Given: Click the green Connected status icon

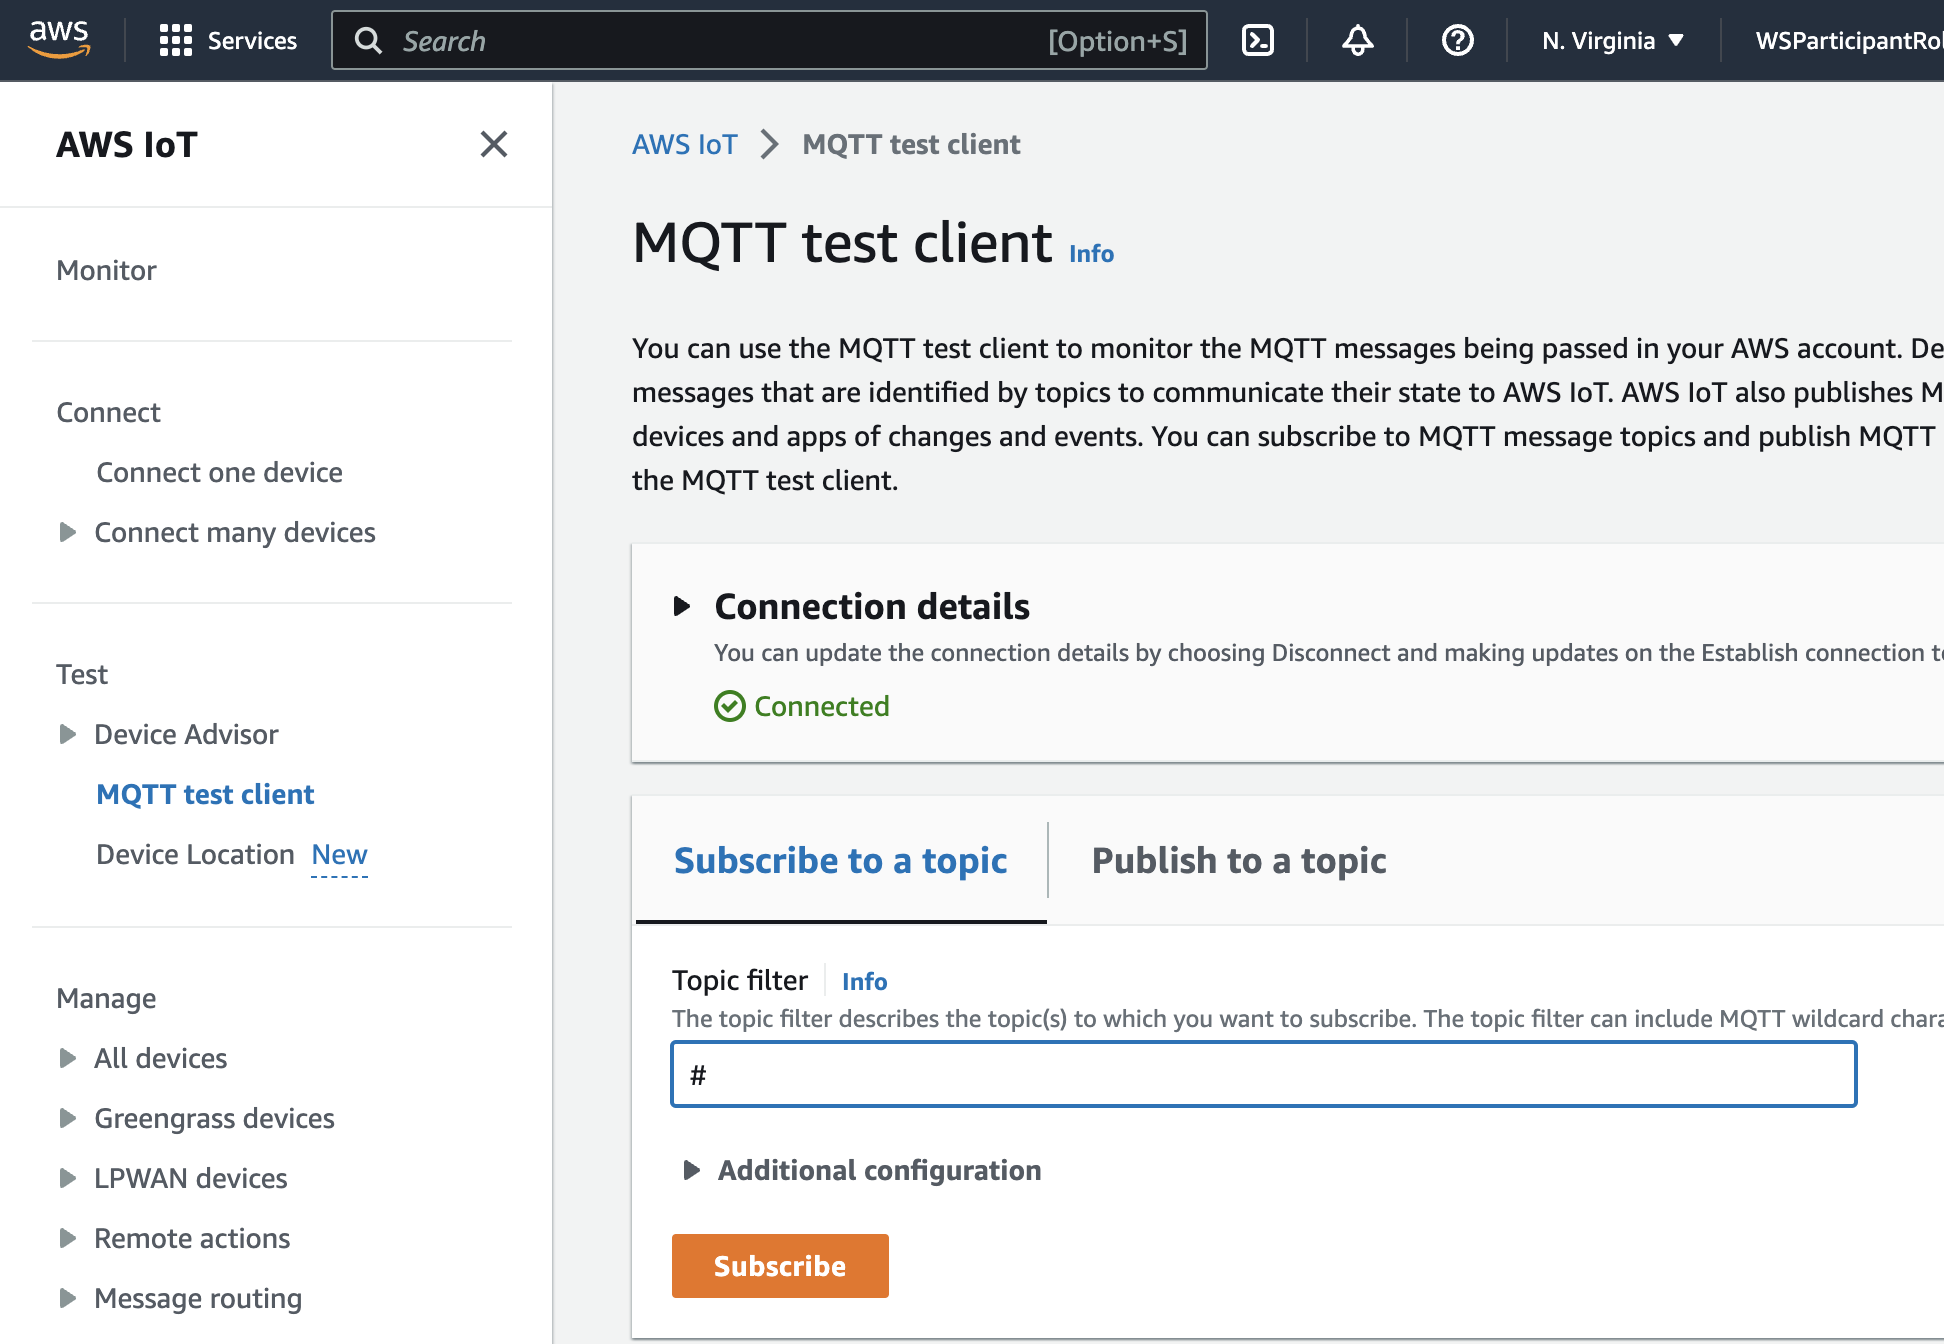Looking at the screenshot, I should [x=730, y=706].
